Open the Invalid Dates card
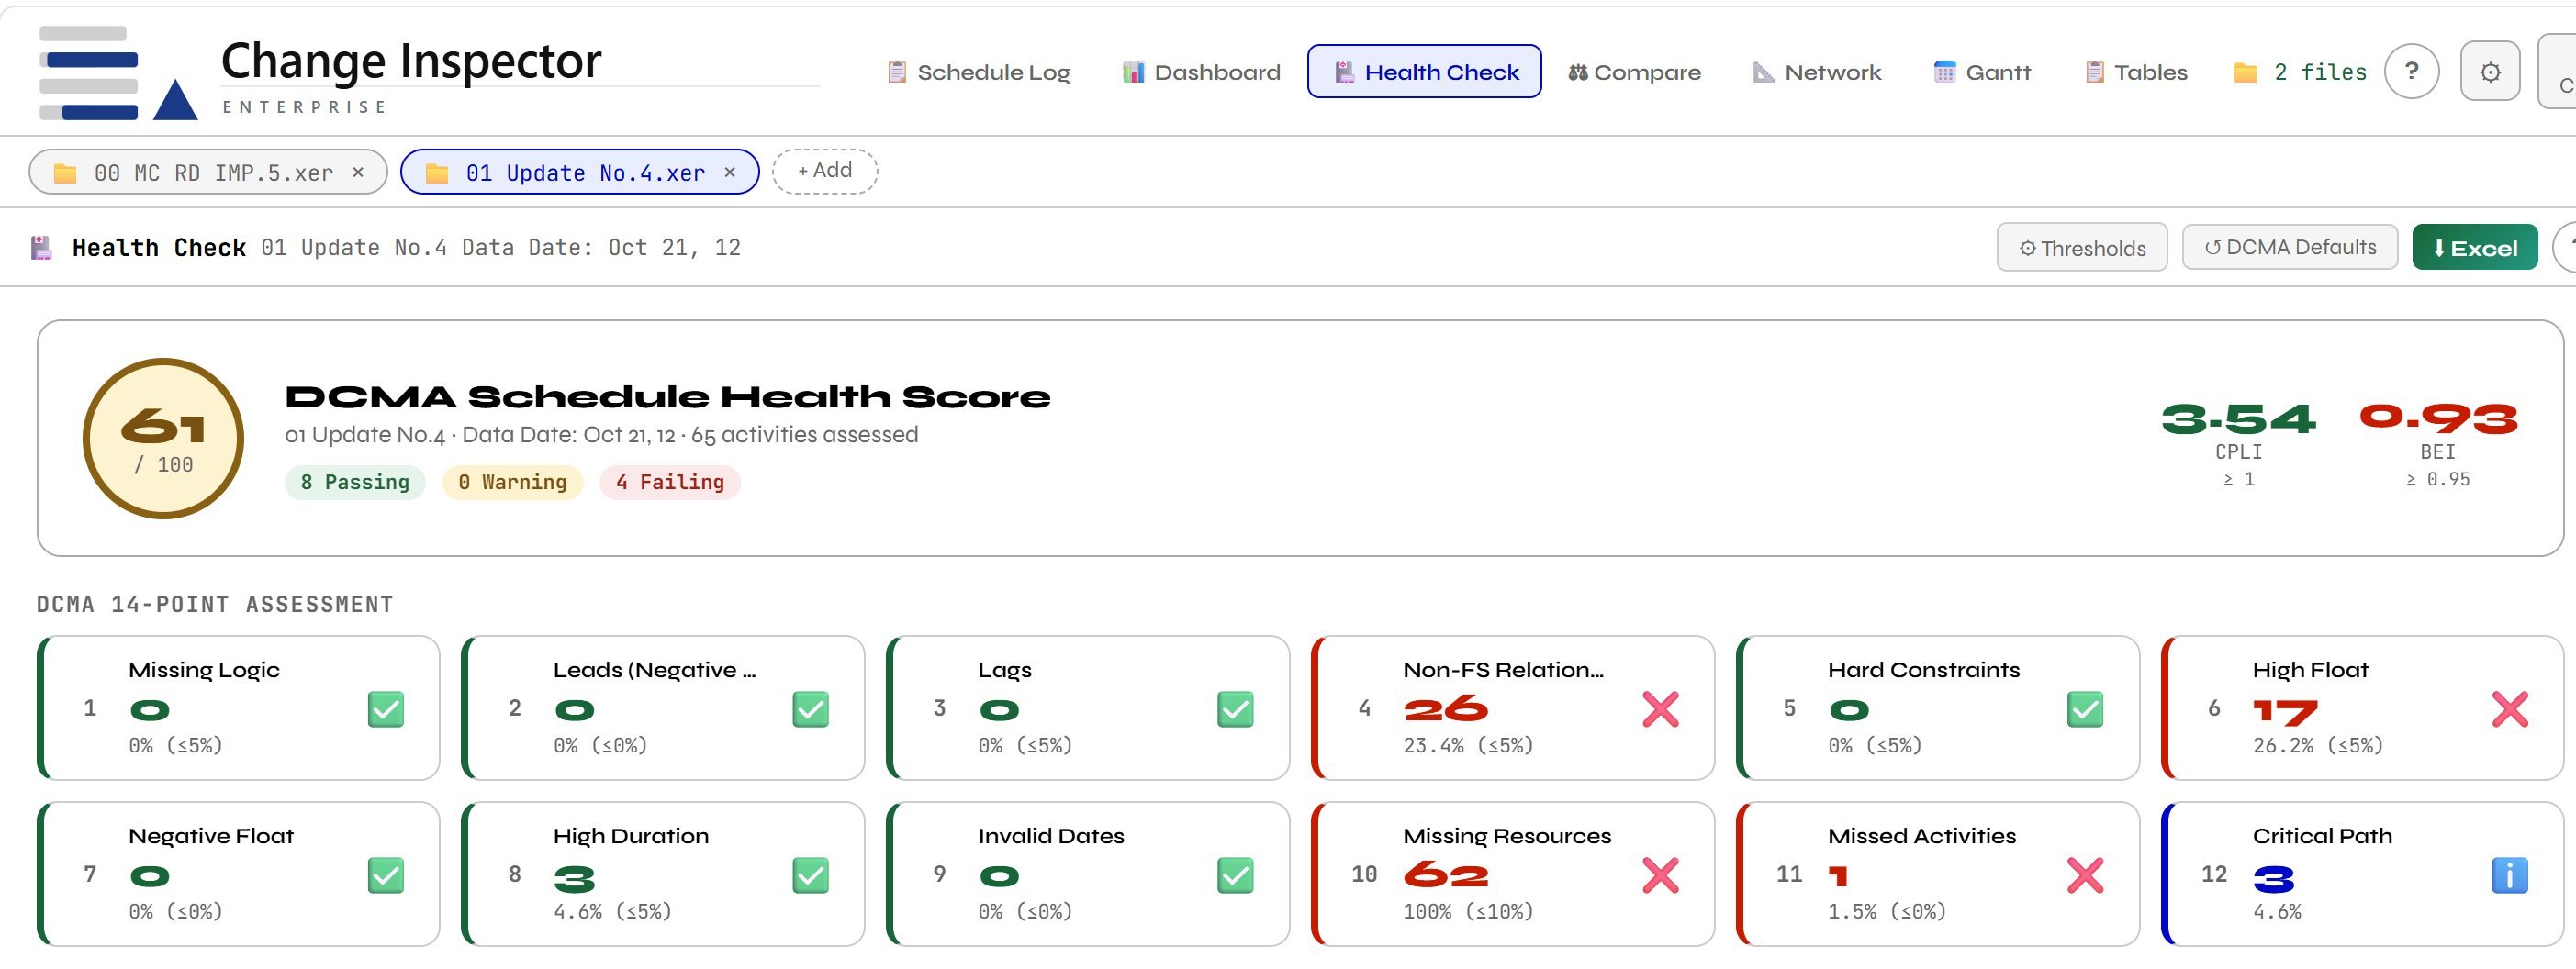This screenshot has width=2576, height=969. point(1088,874)
